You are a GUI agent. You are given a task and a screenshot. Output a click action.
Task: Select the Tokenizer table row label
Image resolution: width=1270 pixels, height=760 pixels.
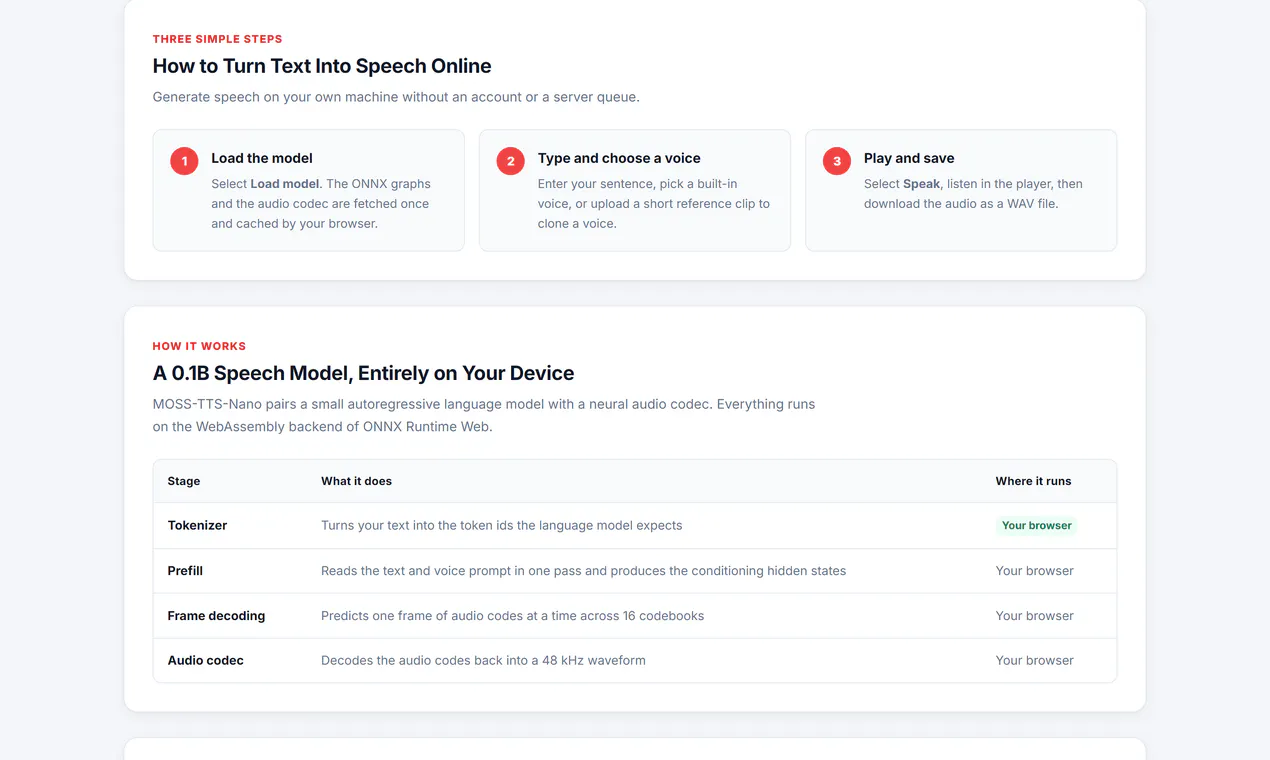tap(197, 525)
